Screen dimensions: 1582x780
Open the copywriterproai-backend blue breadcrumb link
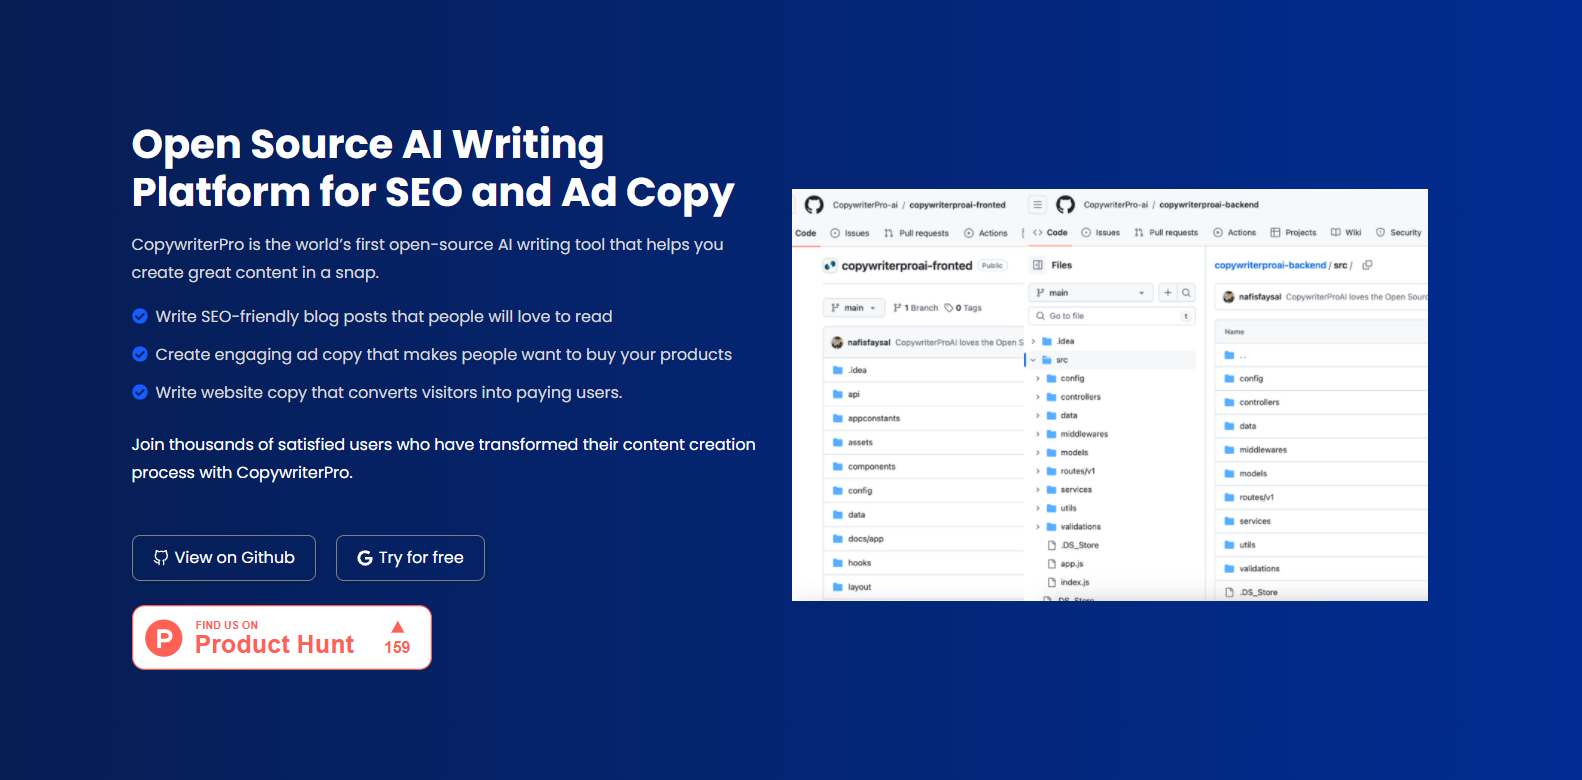tap(1270, 265)
